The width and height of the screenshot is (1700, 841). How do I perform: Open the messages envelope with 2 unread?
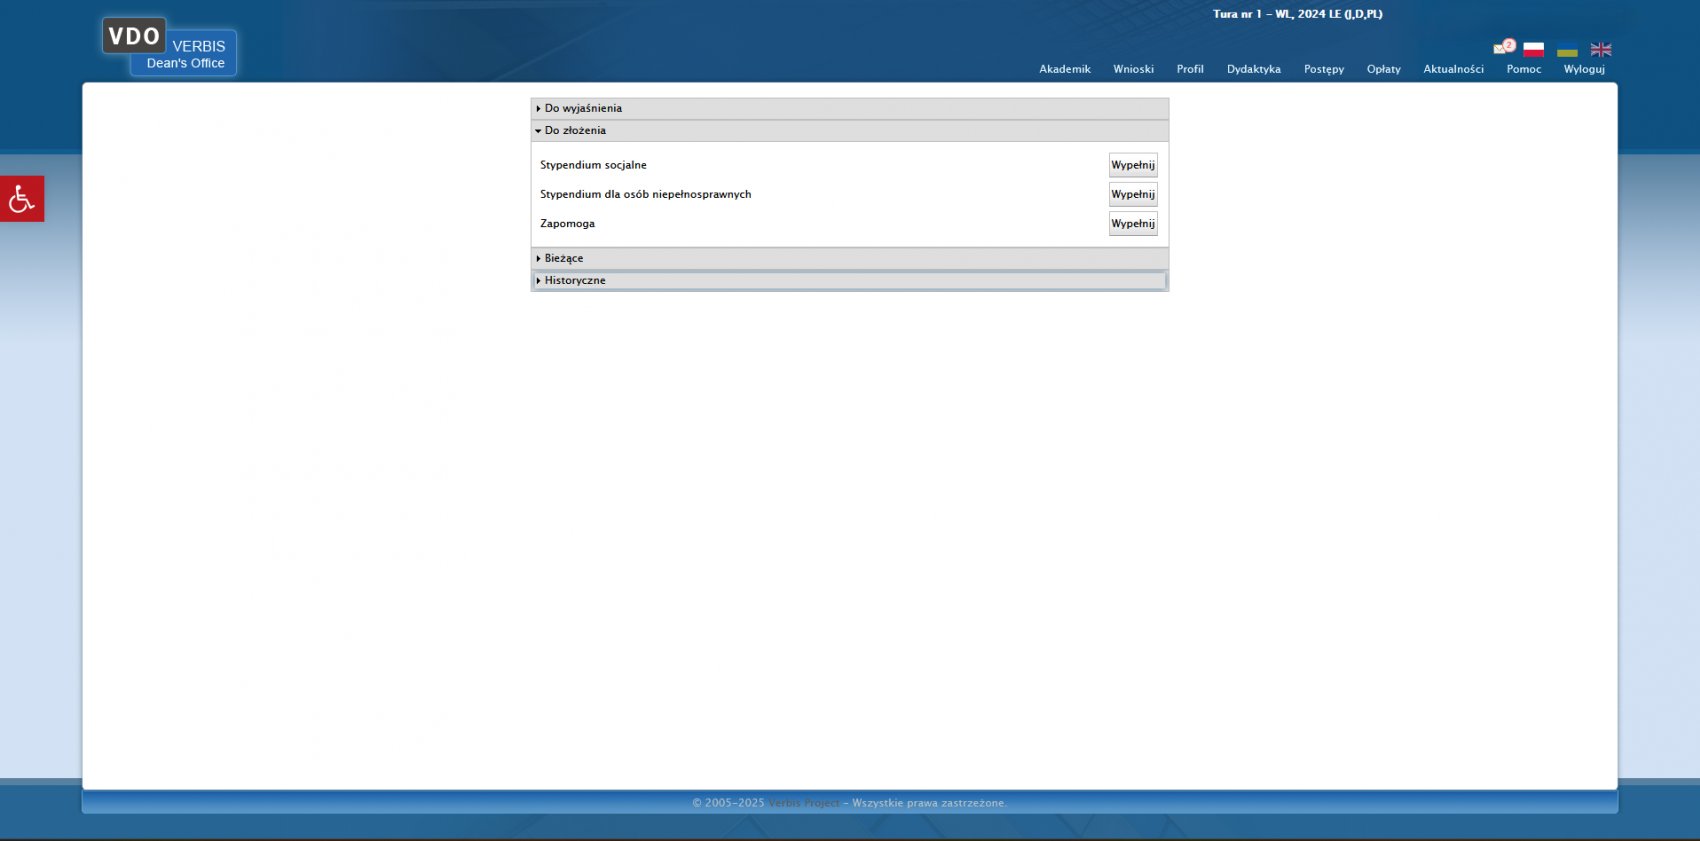[1503, 47]
